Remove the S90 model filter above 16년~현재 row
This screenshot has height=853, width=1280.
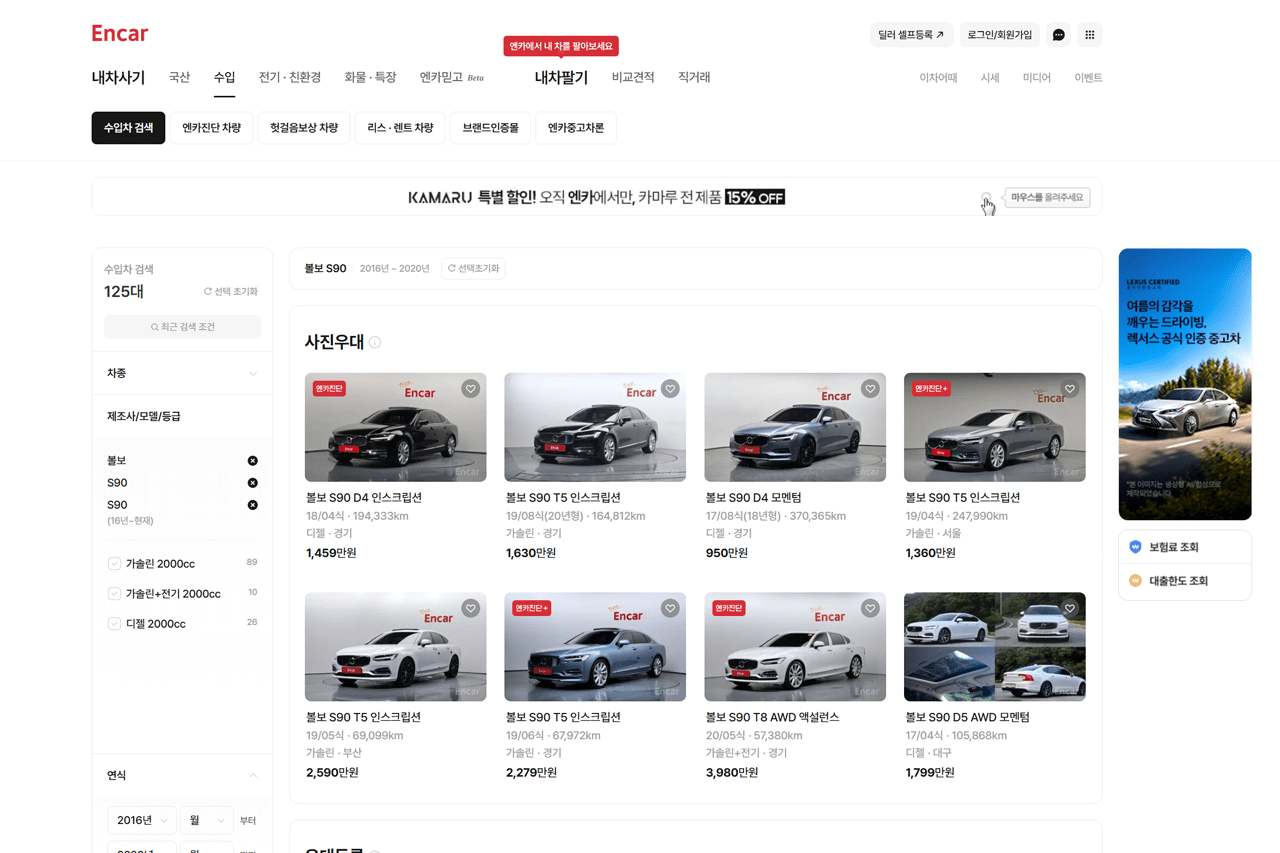coord(252,483)
